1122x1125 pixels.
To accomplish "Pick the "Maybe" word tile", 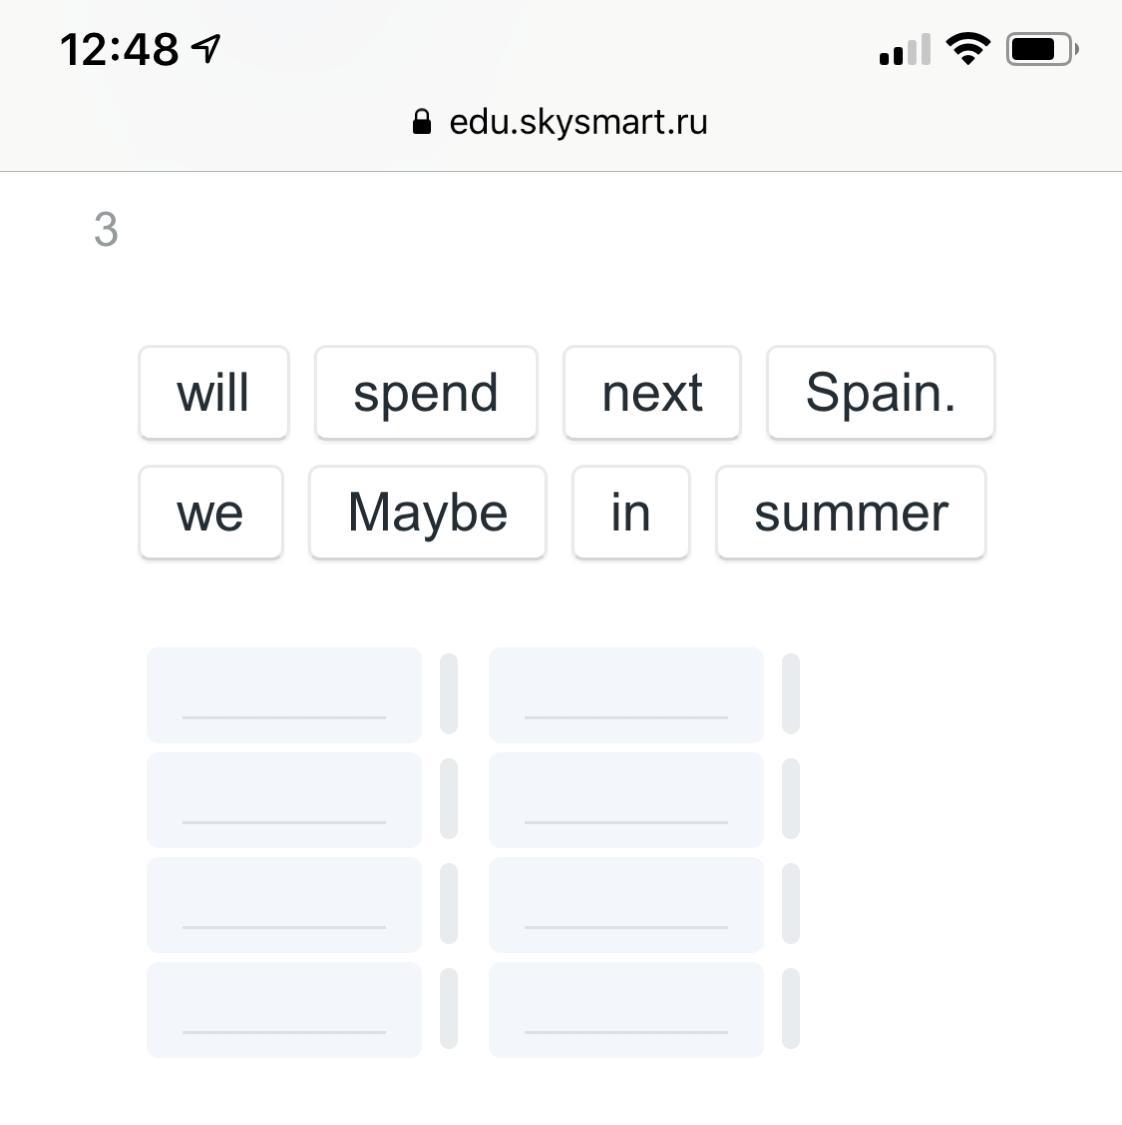I will pos(428,513).
